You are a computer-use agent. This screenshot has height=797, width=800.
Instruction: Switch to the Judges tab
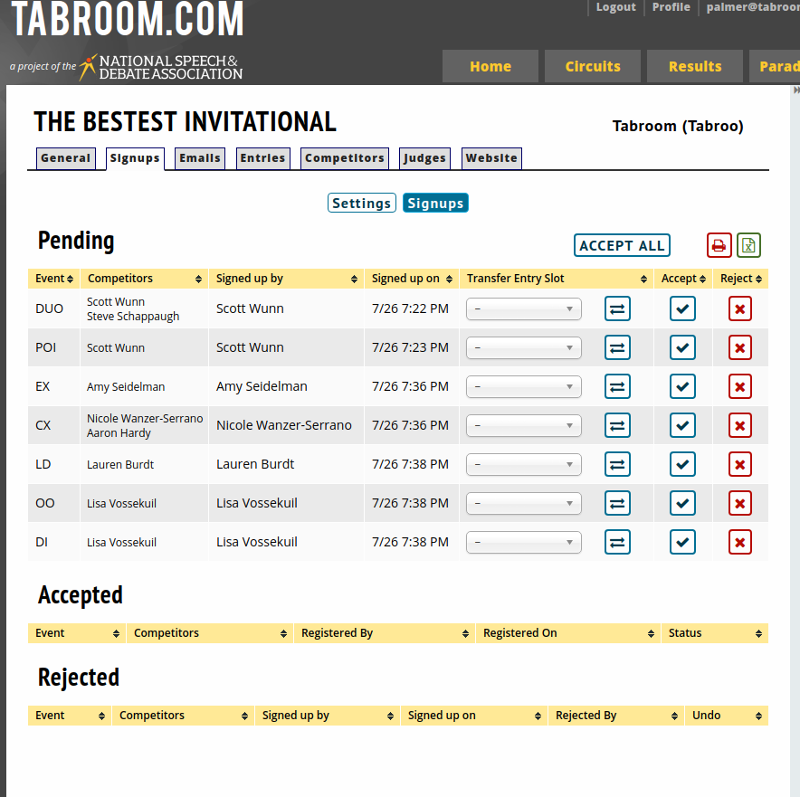[425, 158]
